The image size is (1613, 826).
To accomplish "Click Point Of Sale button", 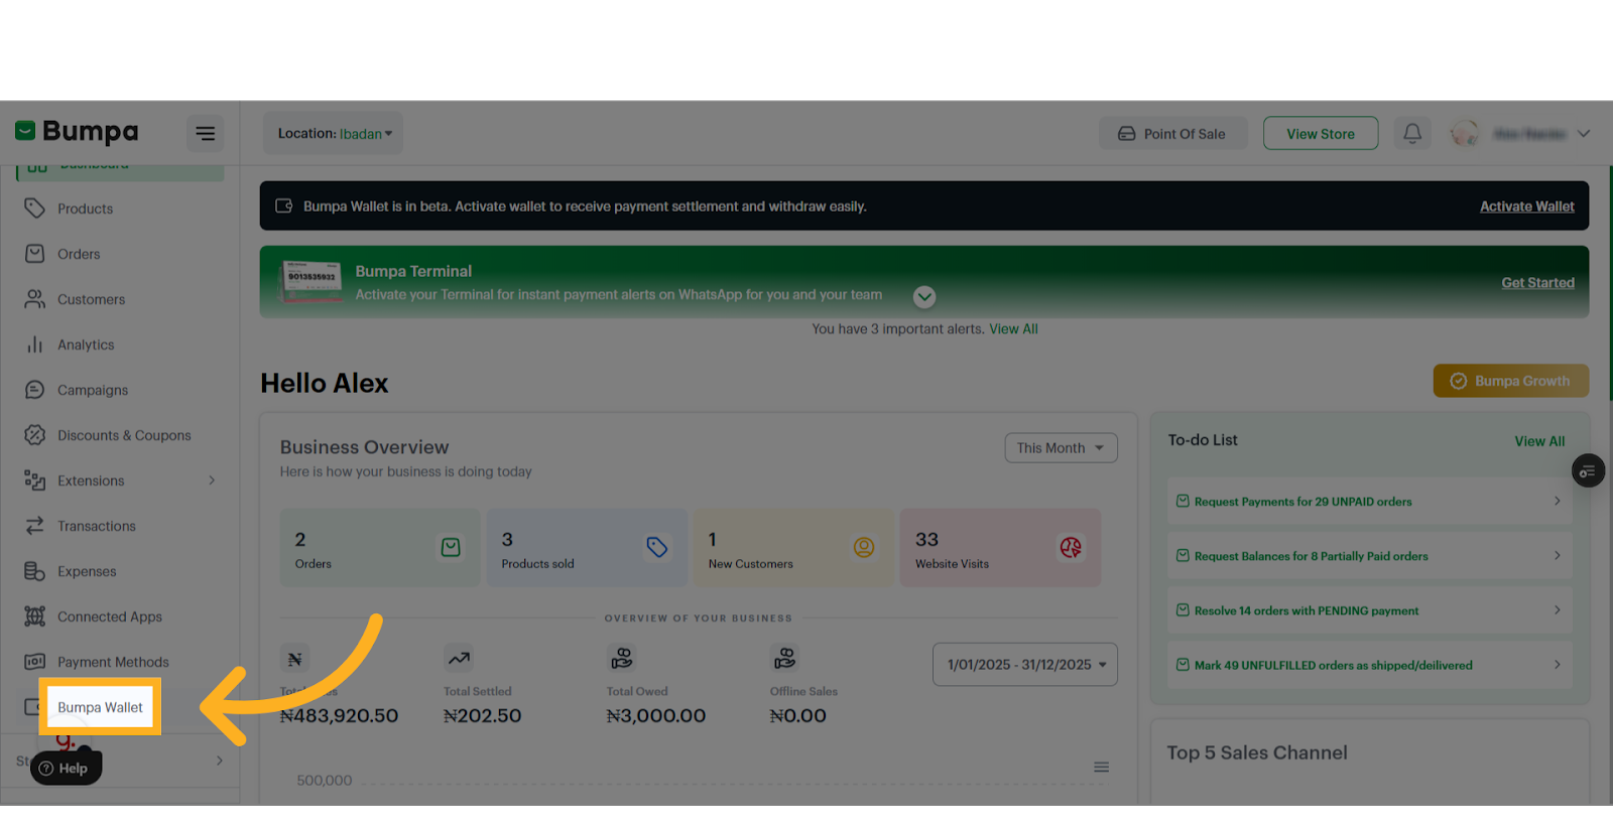I will [1173, 134].
